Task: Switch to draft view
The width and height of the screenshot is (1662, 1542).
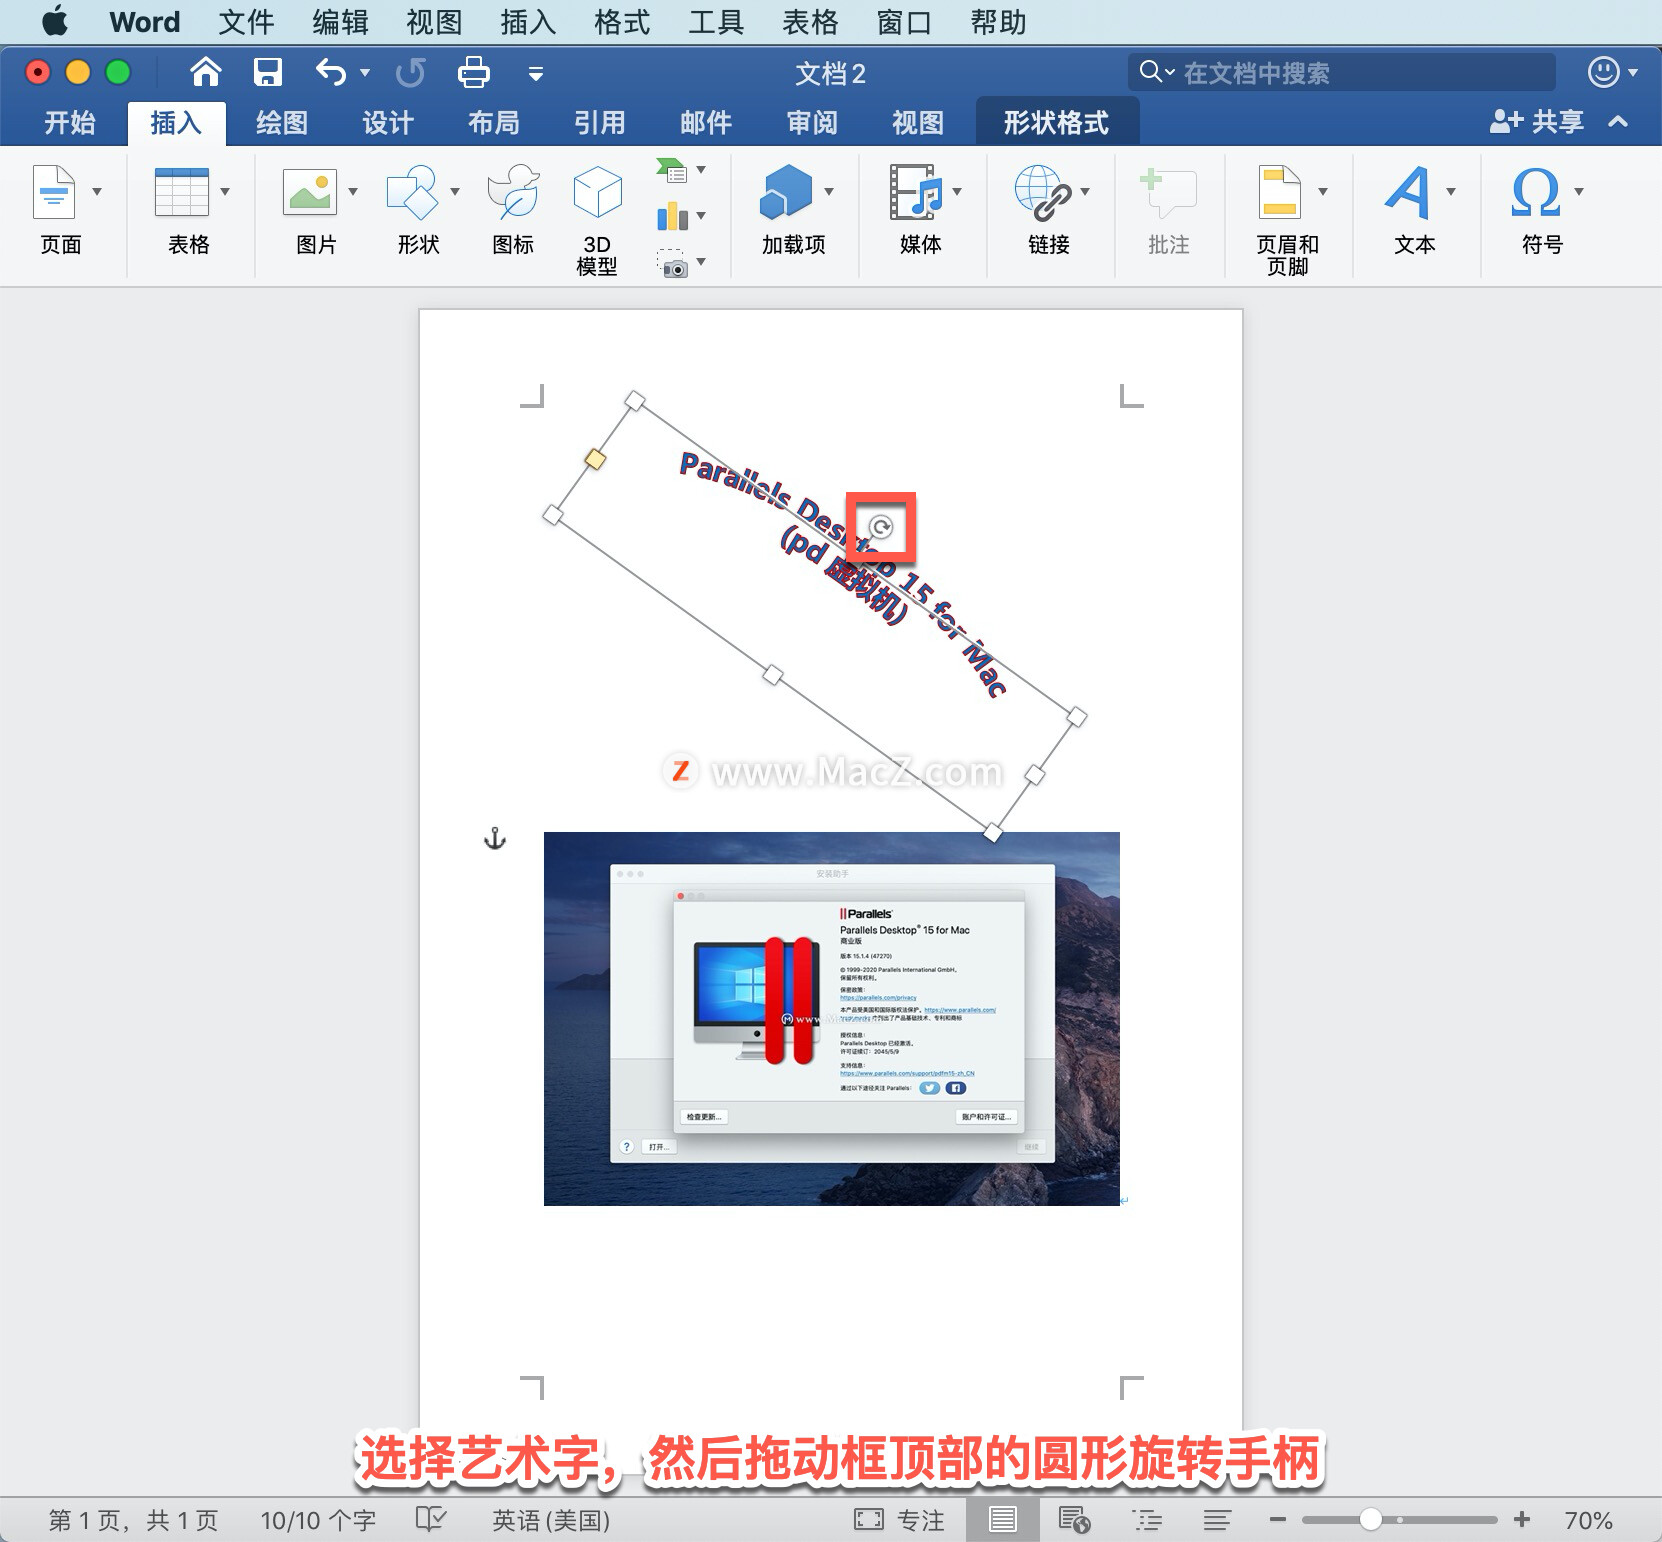Action: [1217, 1520]
